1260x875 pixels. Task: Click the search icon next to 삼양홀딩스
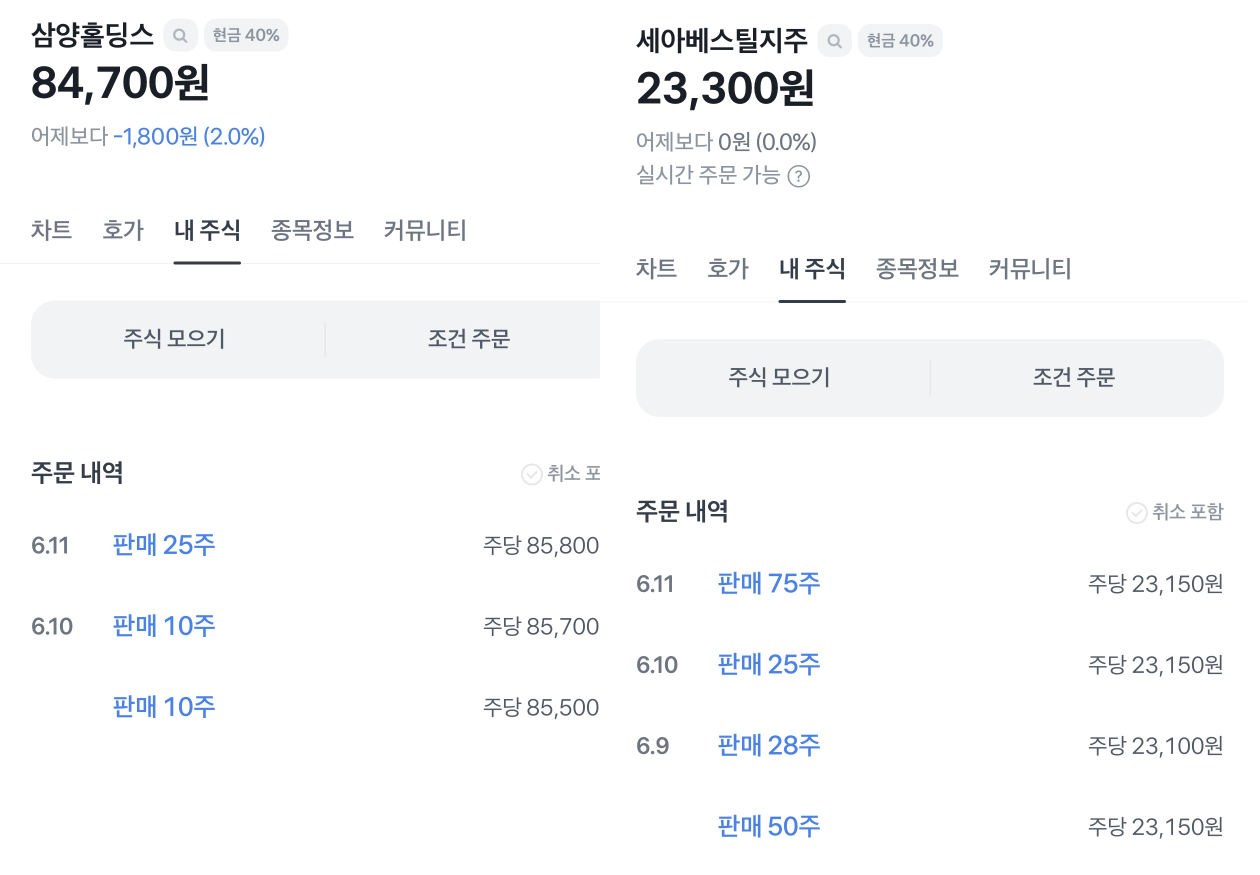(180, 36)
